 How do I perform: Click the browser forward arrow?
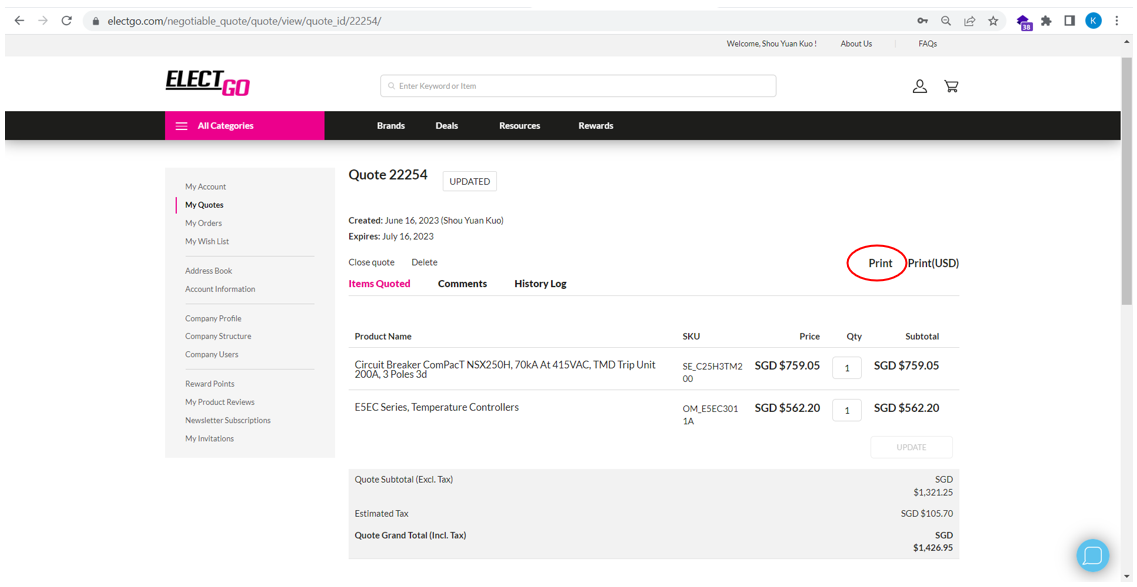pos(43,21)
